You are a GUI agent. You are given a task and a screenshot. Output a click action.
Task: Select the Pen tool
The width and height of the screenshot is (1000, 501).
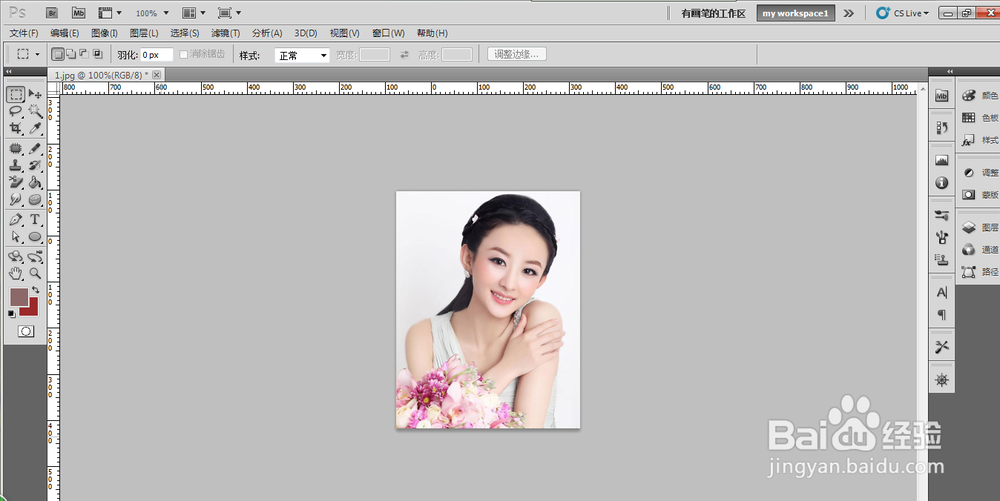(x=16, y=220)
